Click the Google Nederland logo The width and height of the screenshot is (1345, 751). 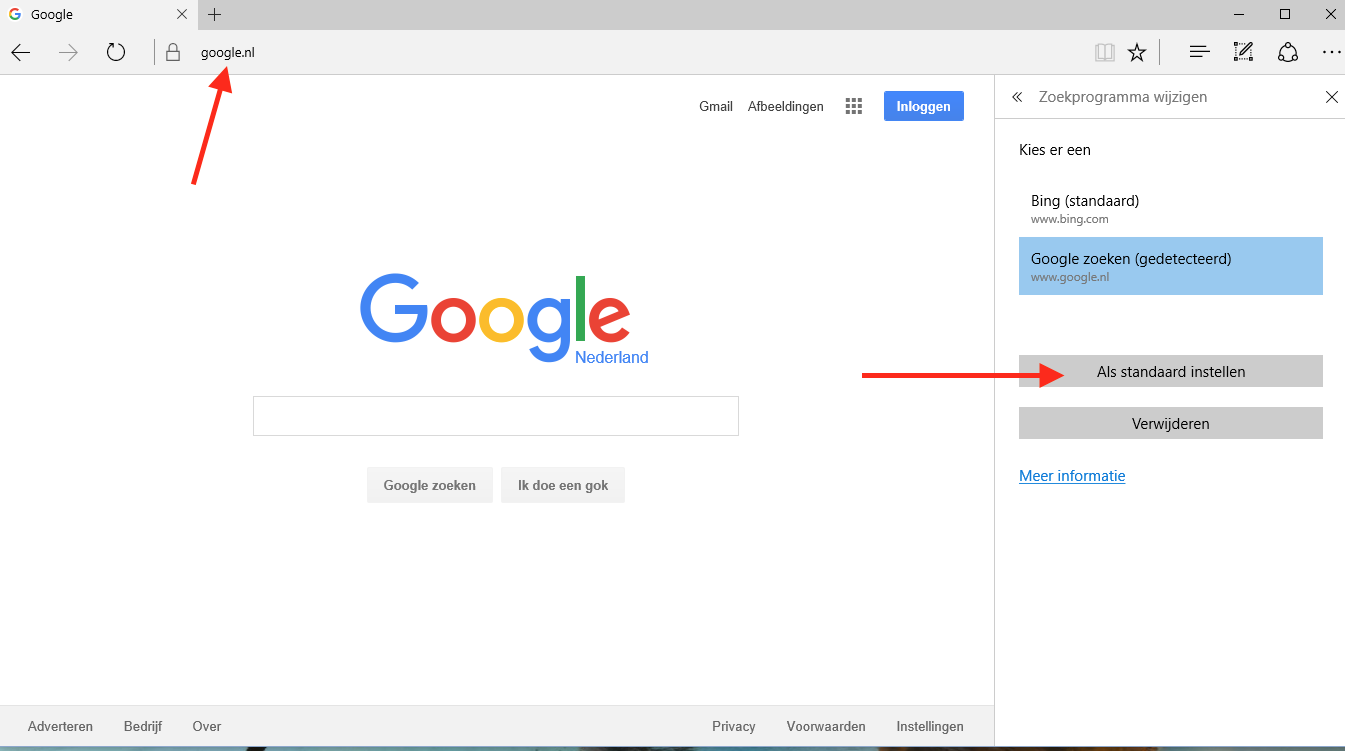pos(503,317)
